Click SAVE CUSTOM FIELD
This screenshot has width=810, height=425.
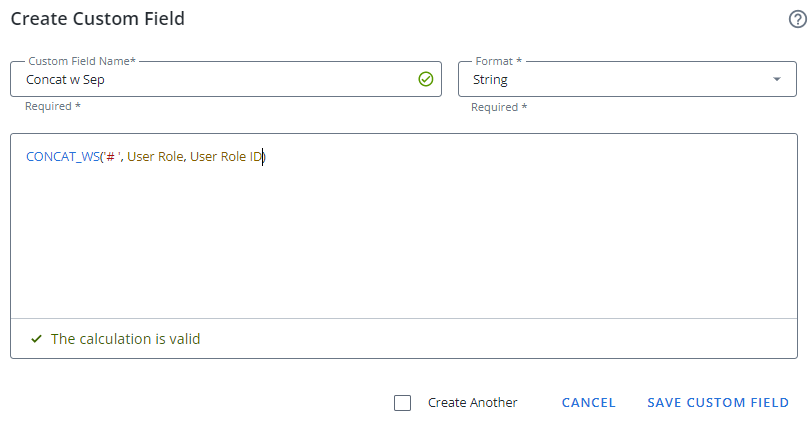[718, 403]
